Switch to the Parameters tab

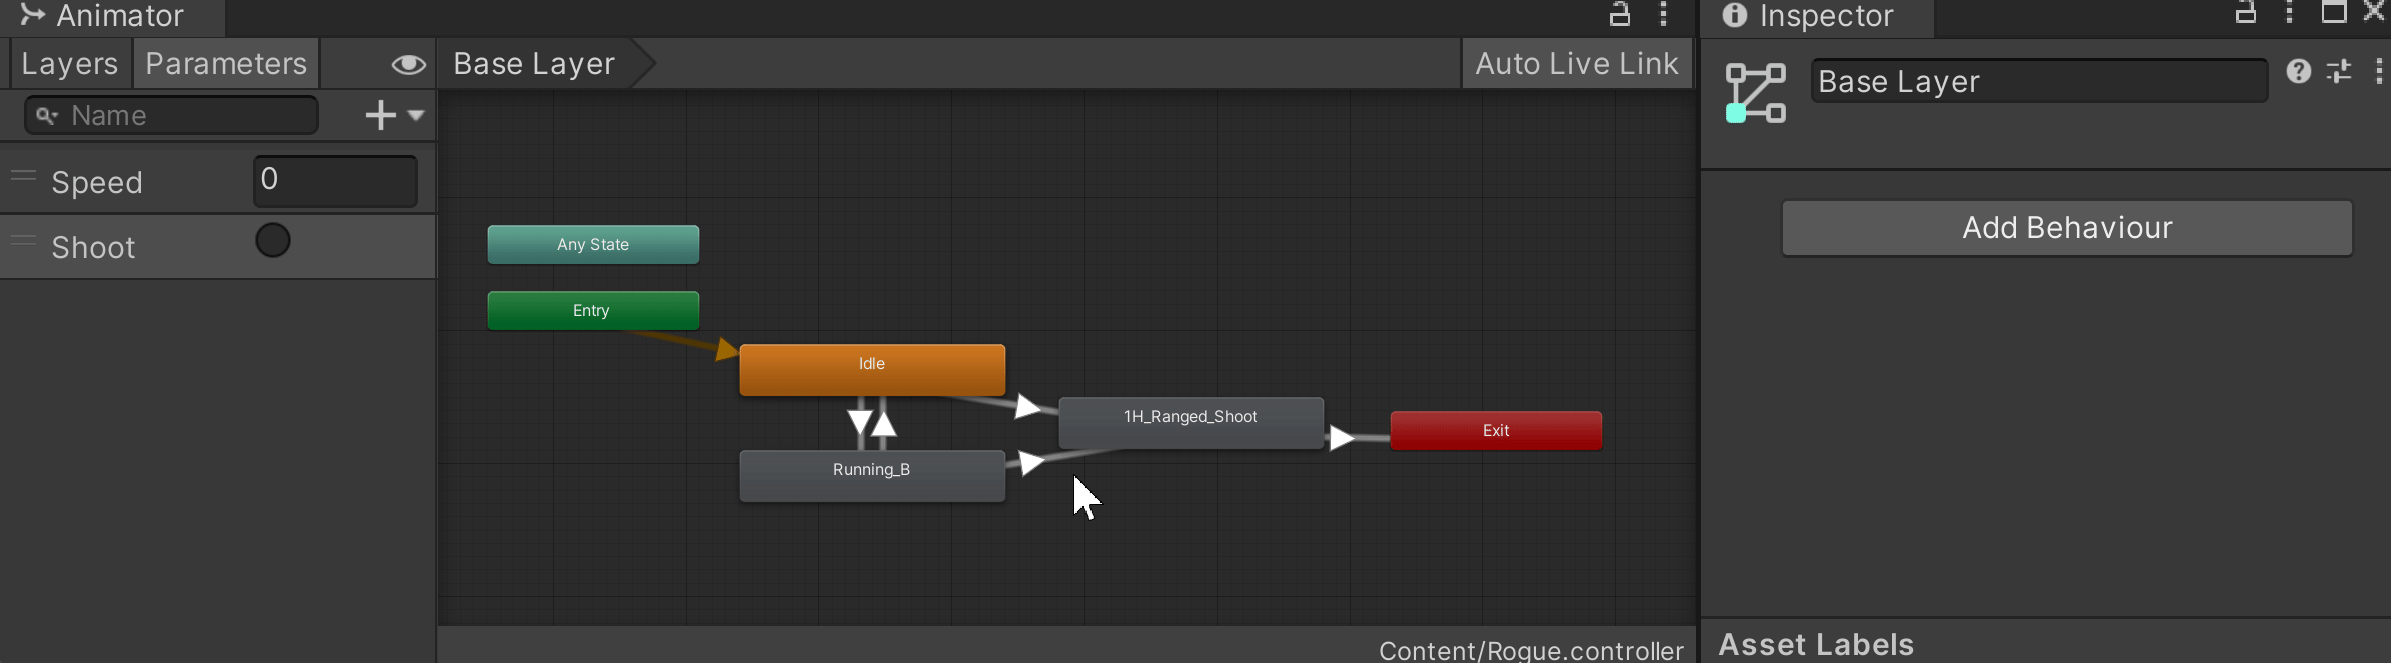(x=226, y=64)
